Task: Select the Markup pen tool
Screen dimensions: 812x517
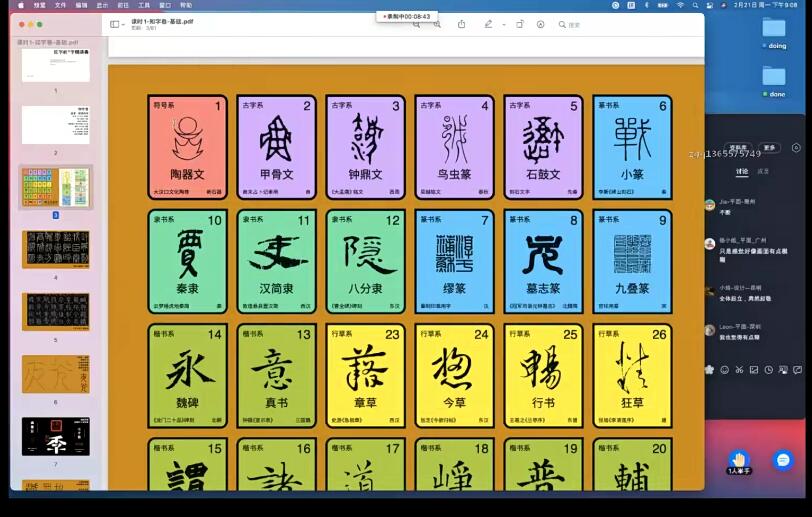Action: coord(487,24)
